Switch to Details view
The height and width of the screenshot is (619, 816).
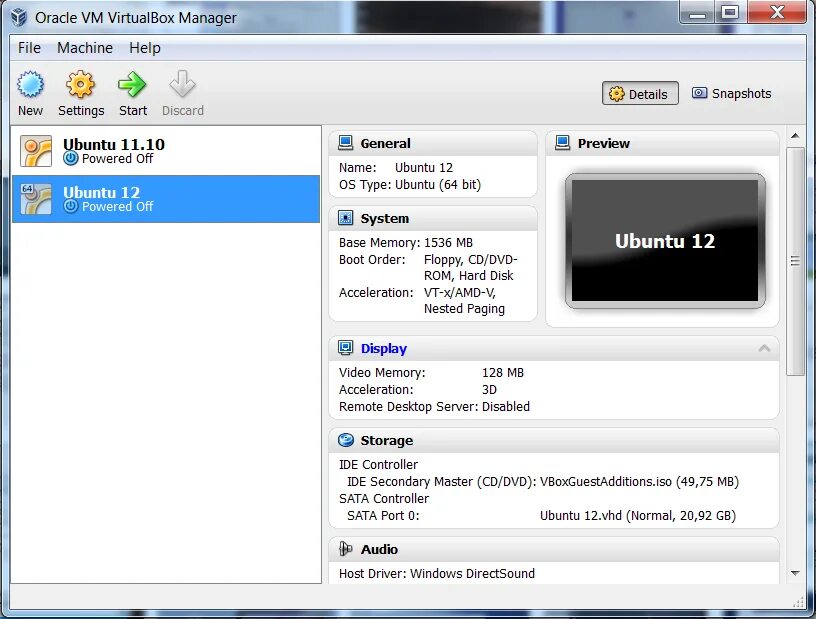pyautogui.click(x=640, y=94)
